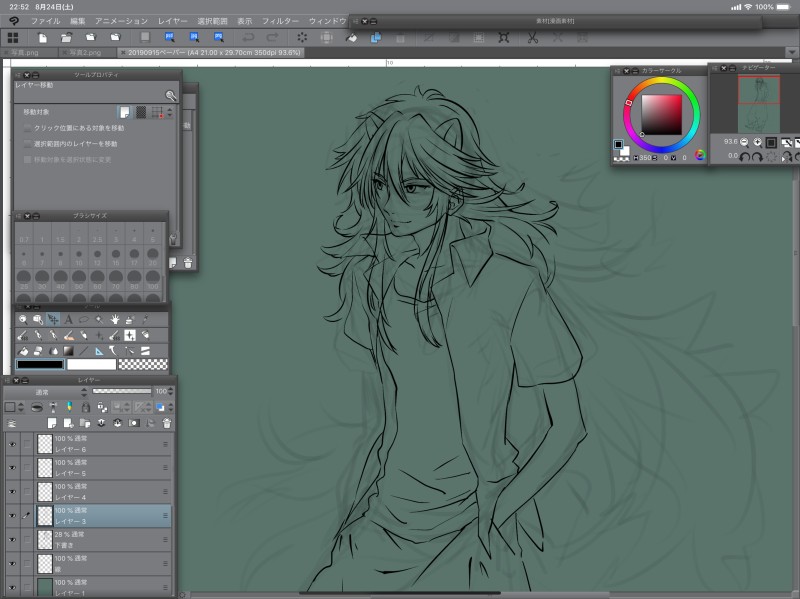Select the hand move tool
Viewport: 800px width, 599px height.
[115, 319]
